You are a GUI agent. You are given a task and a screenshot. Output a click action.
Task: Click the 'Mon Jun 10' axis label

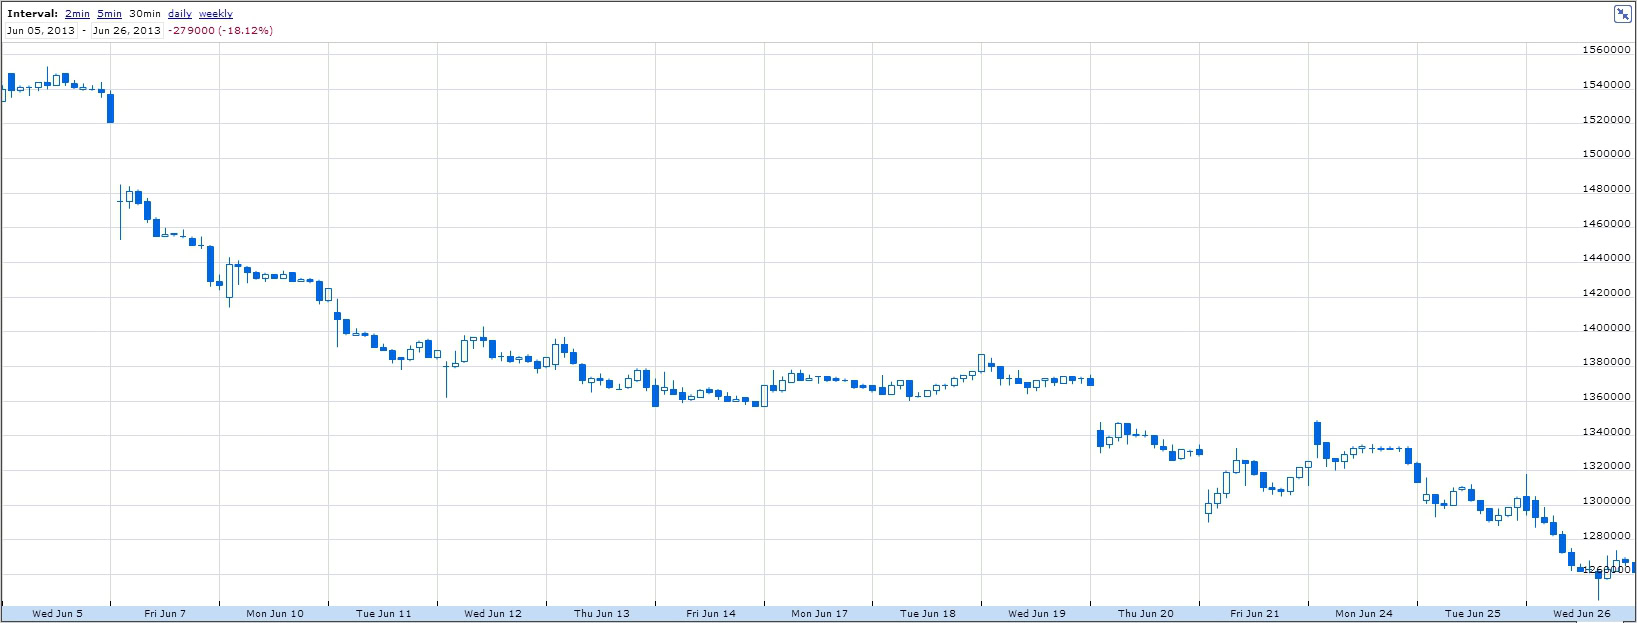point(275,613)
